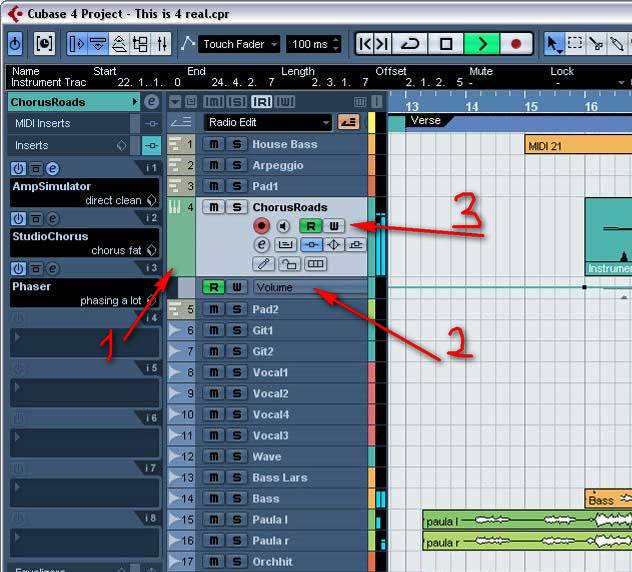Open ChorusRoads edit channel settings button
Screen dimensions: 632x572
(x=262, y=245)
